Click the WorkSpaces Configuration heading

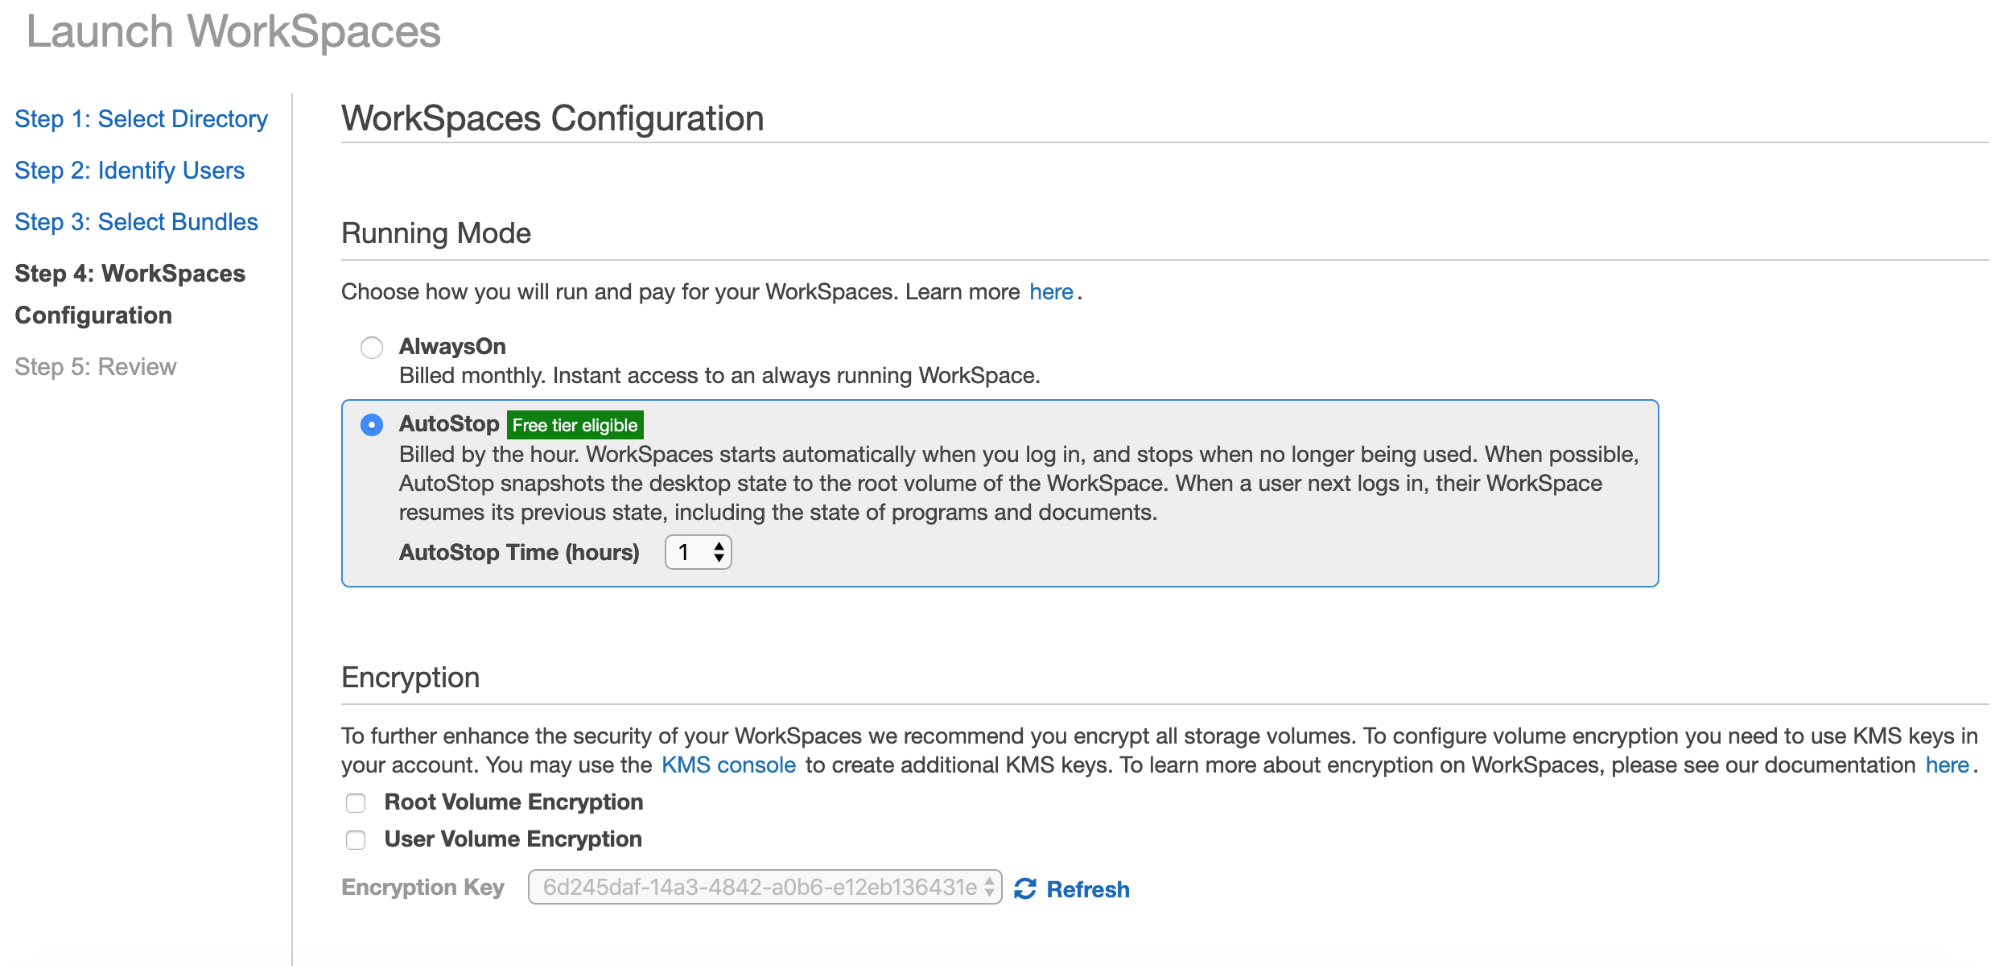coord(552,118)
